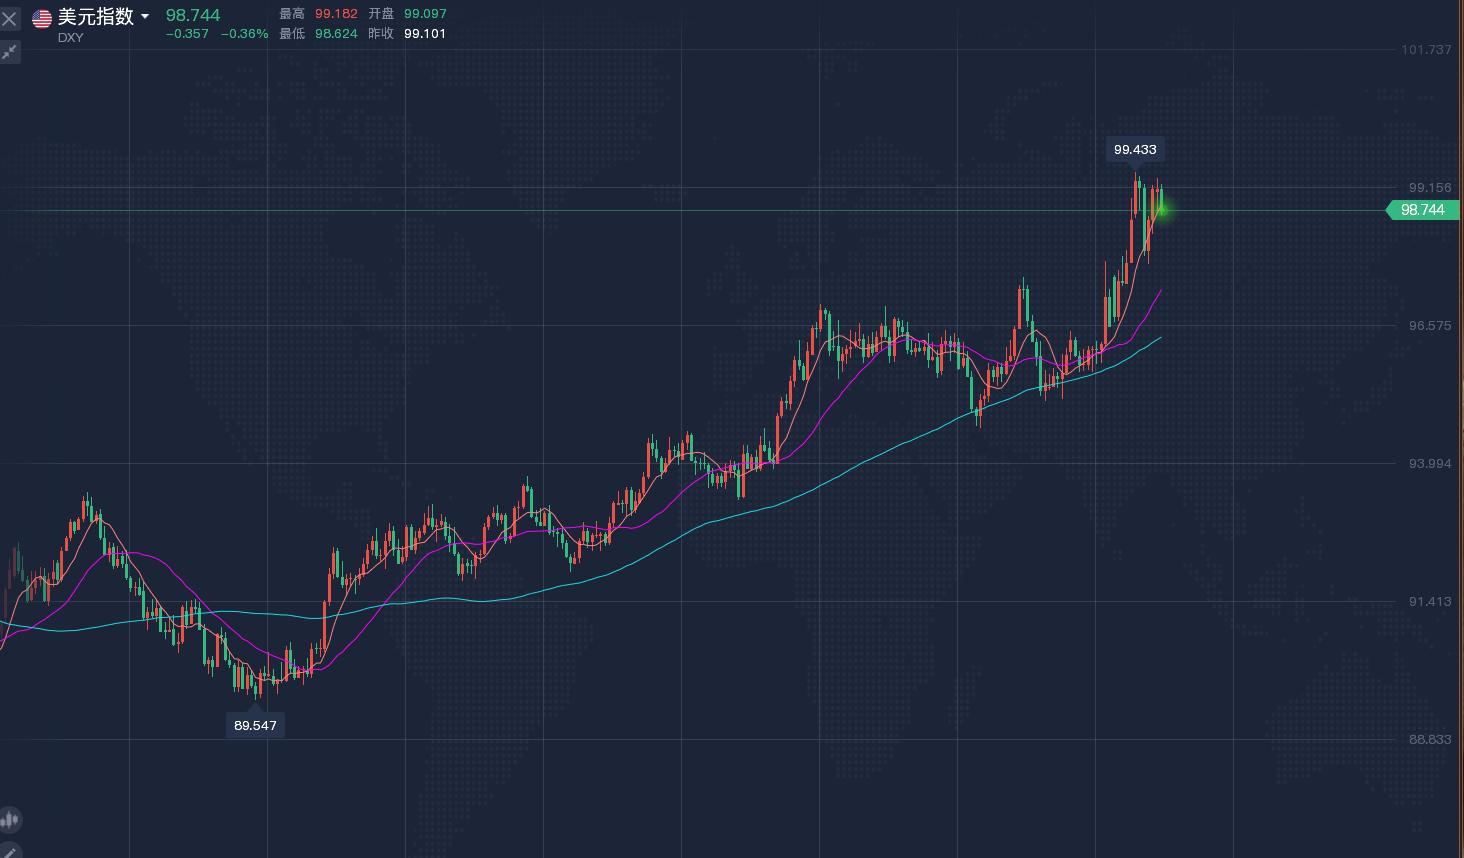Close the chart panel with the X icon
1464x858 pixels.
pos(10,18)
